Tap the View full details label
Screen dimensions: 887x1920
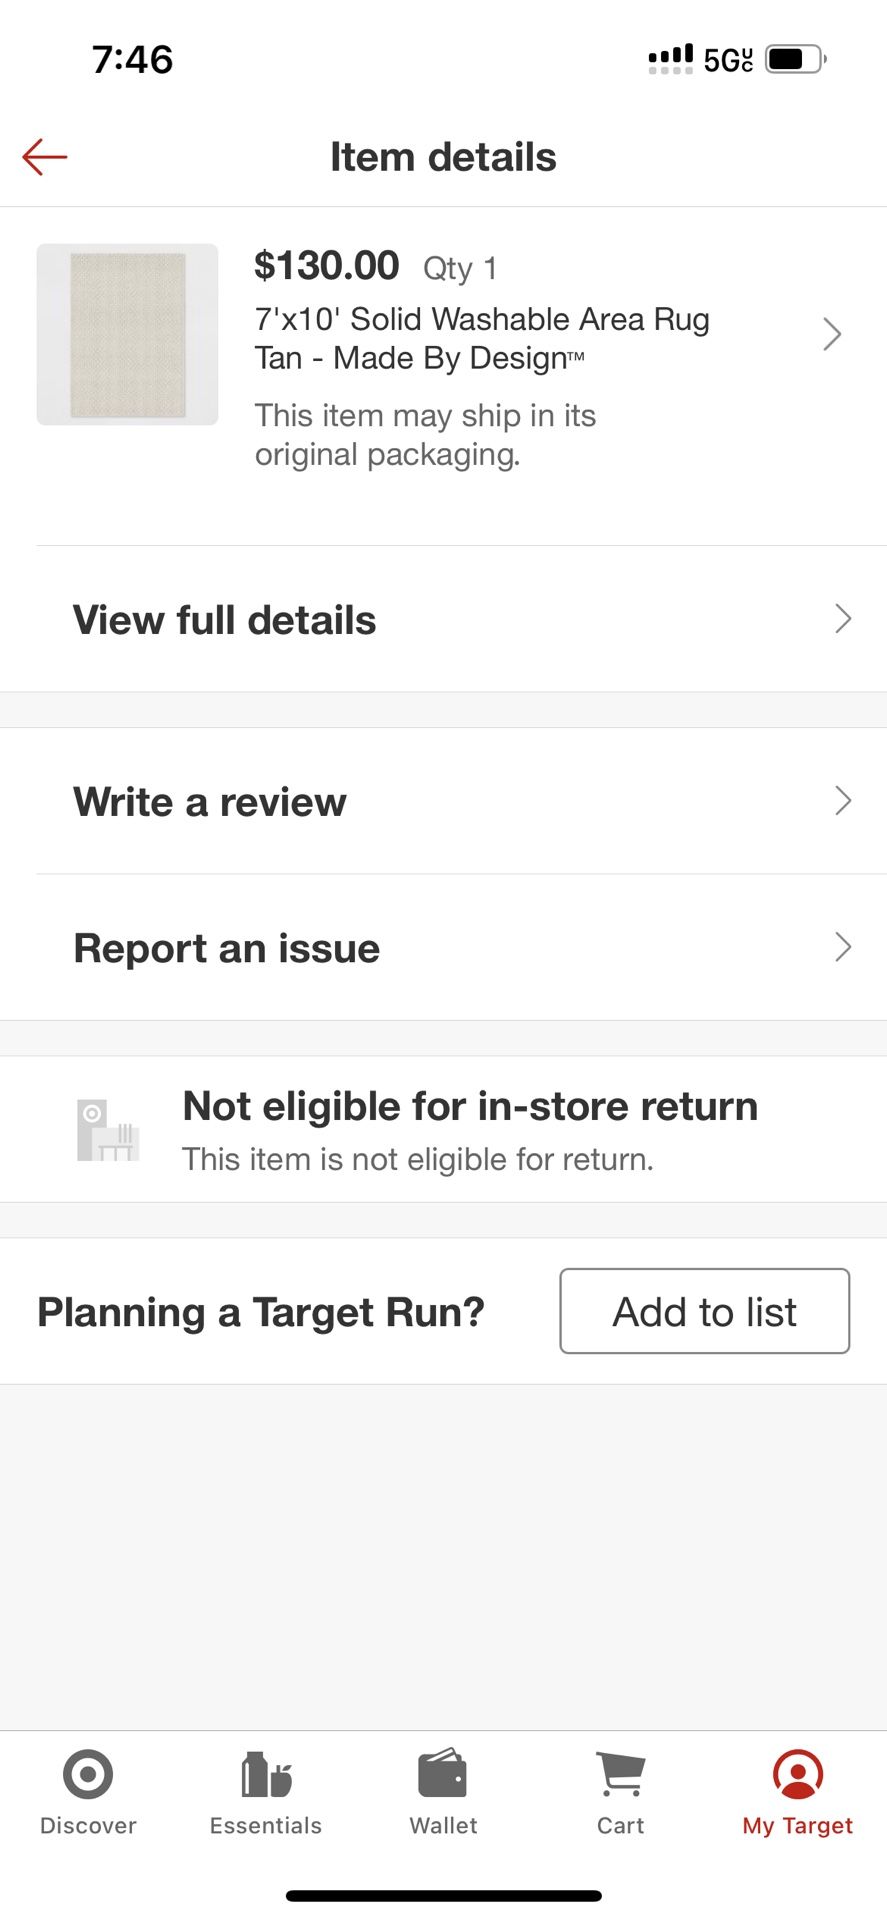tap(225, 620)
